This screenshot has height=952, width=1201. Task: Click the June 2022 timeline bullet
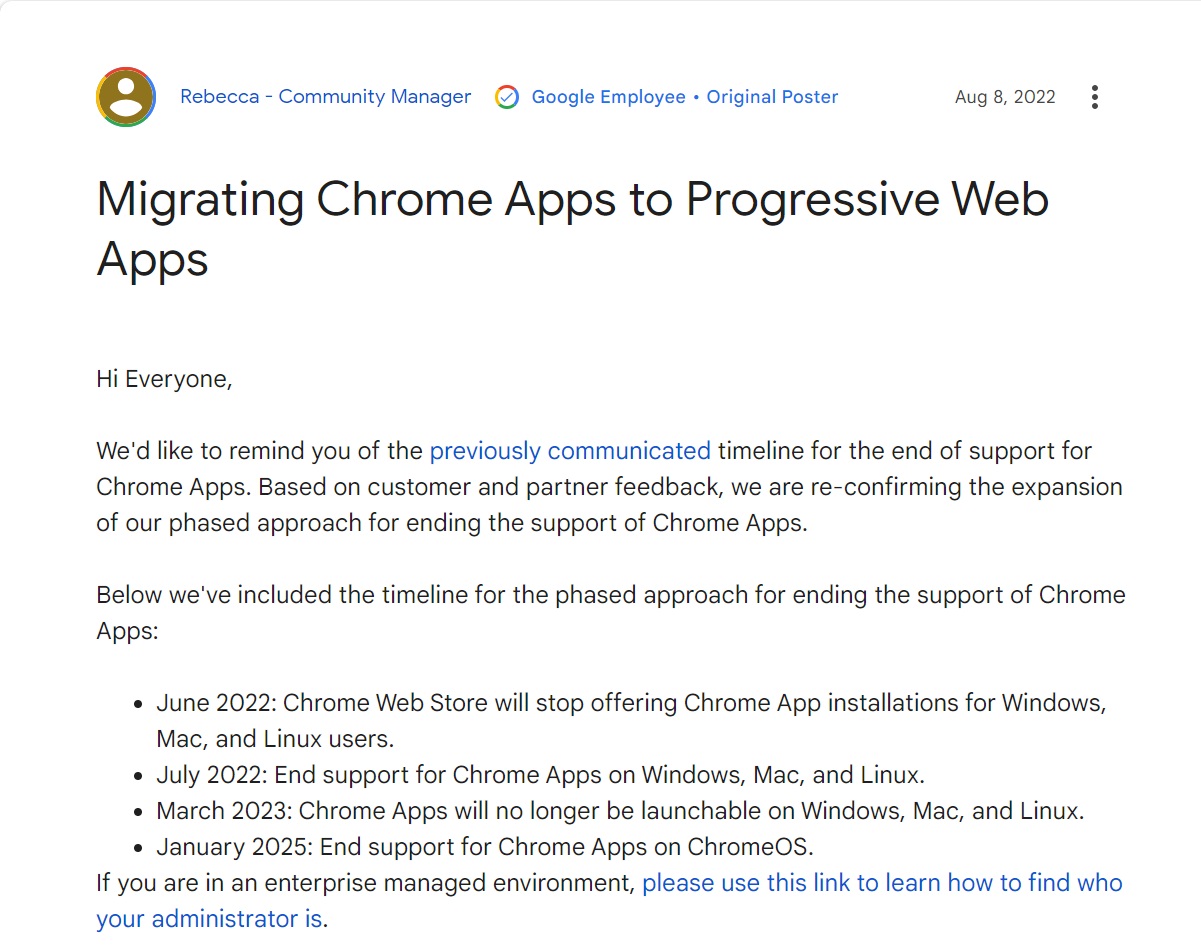pyautogui.click(x=631, y=720)
